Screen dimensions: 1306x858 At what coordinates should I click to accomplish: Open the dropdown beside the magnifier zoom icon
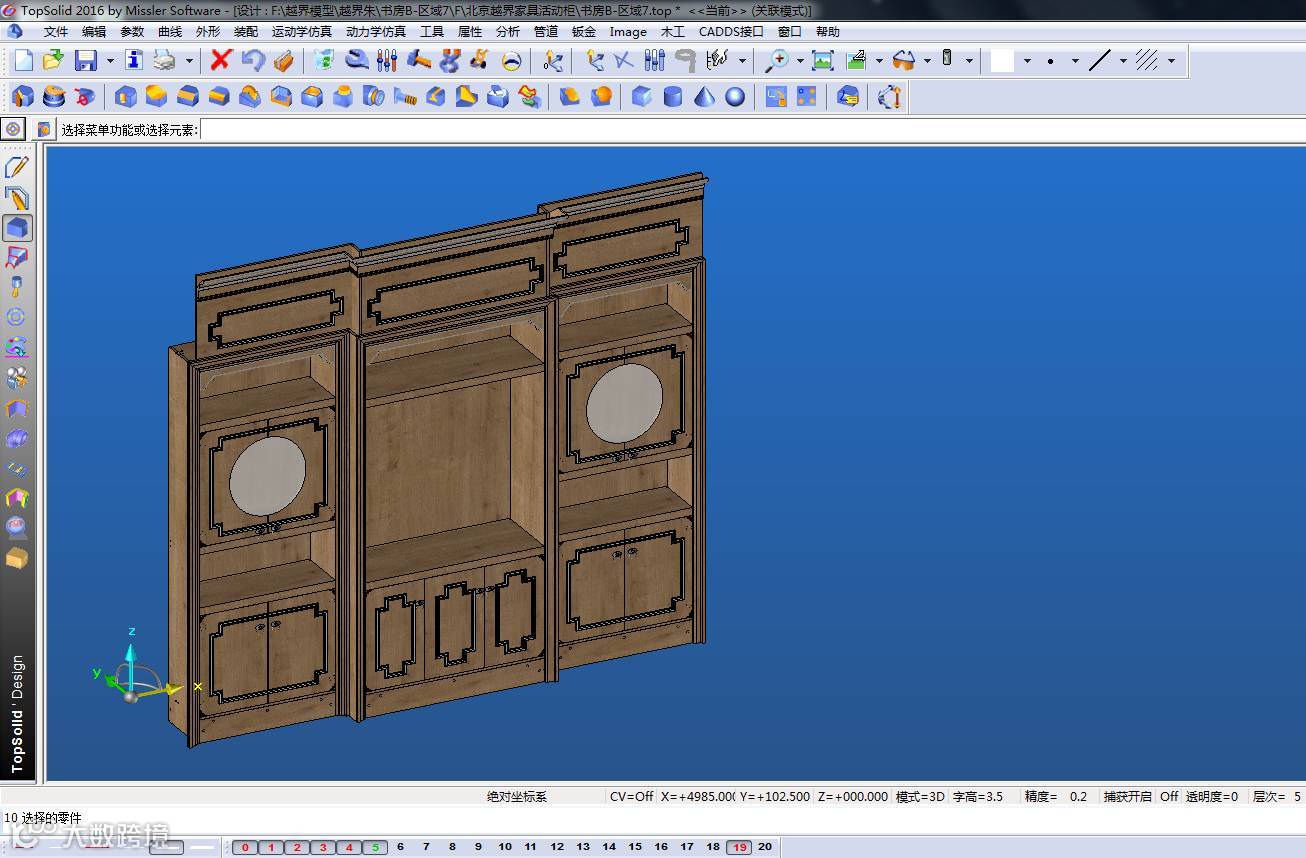(800, 61)
